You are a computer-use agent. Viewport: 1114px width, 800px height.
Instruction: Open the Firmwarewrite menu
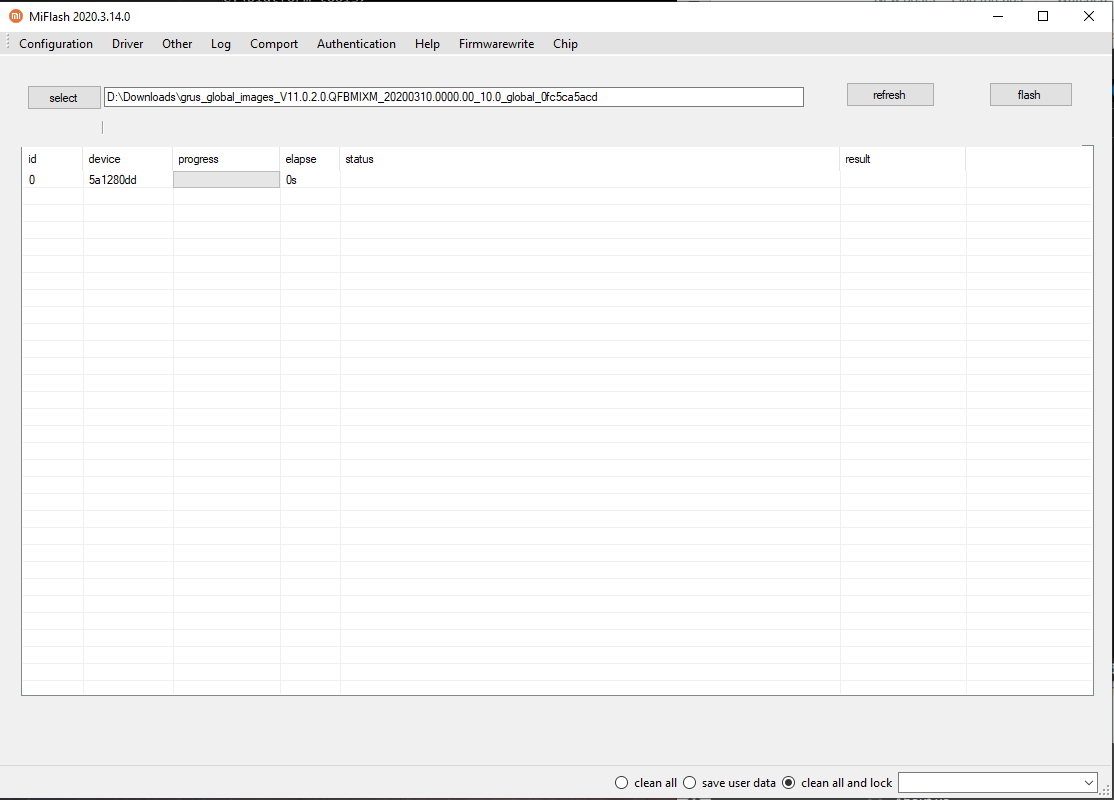(x=496, y=44)
